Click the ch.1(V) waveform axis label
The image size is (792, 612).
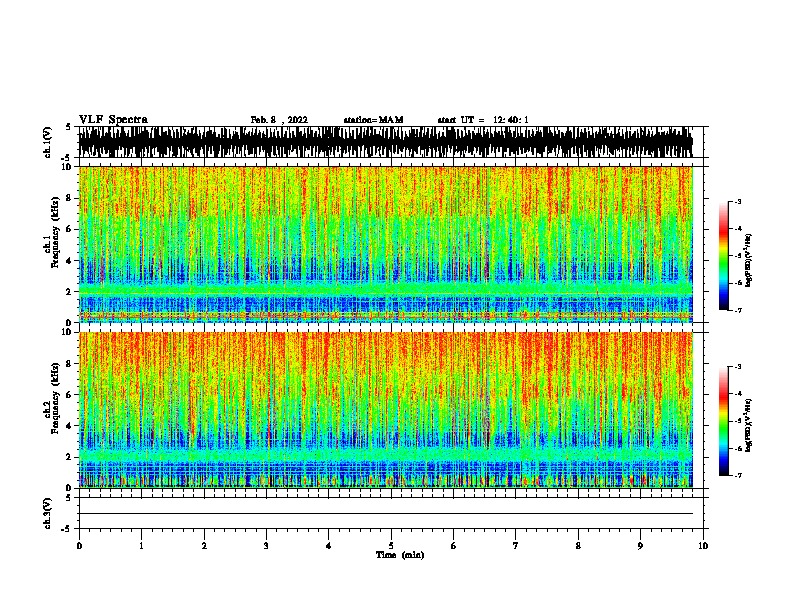click(x=48, y=142)
